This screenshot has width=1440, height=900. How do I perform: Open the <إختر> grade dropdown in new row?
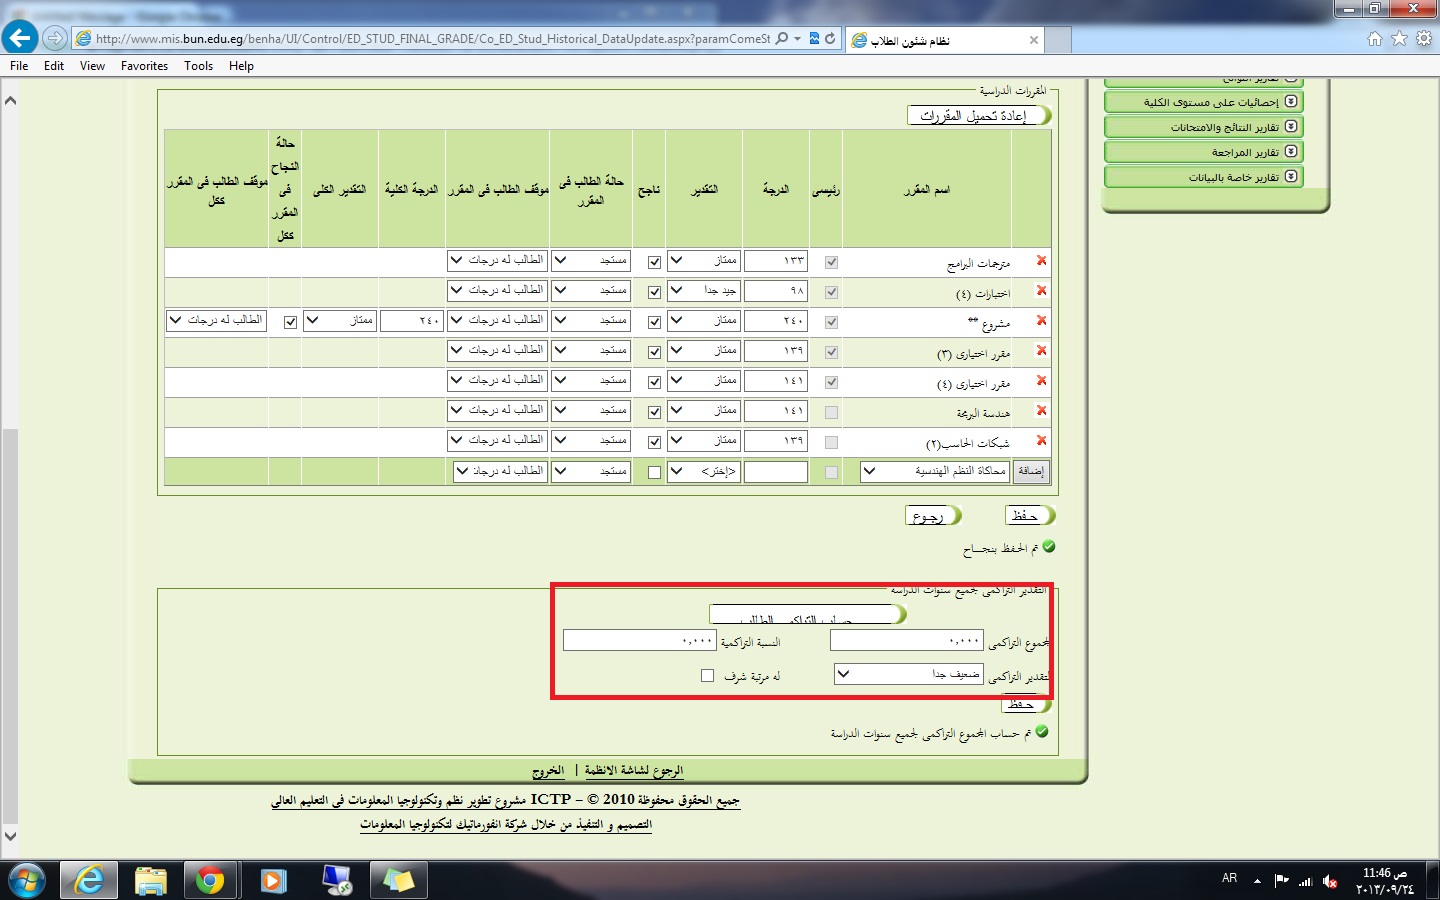[704, 471]
